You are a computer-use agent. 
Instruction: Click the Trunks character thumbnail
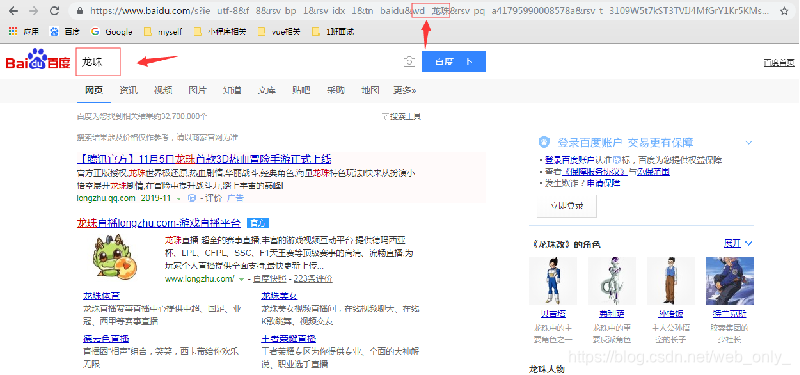(730, 281)
